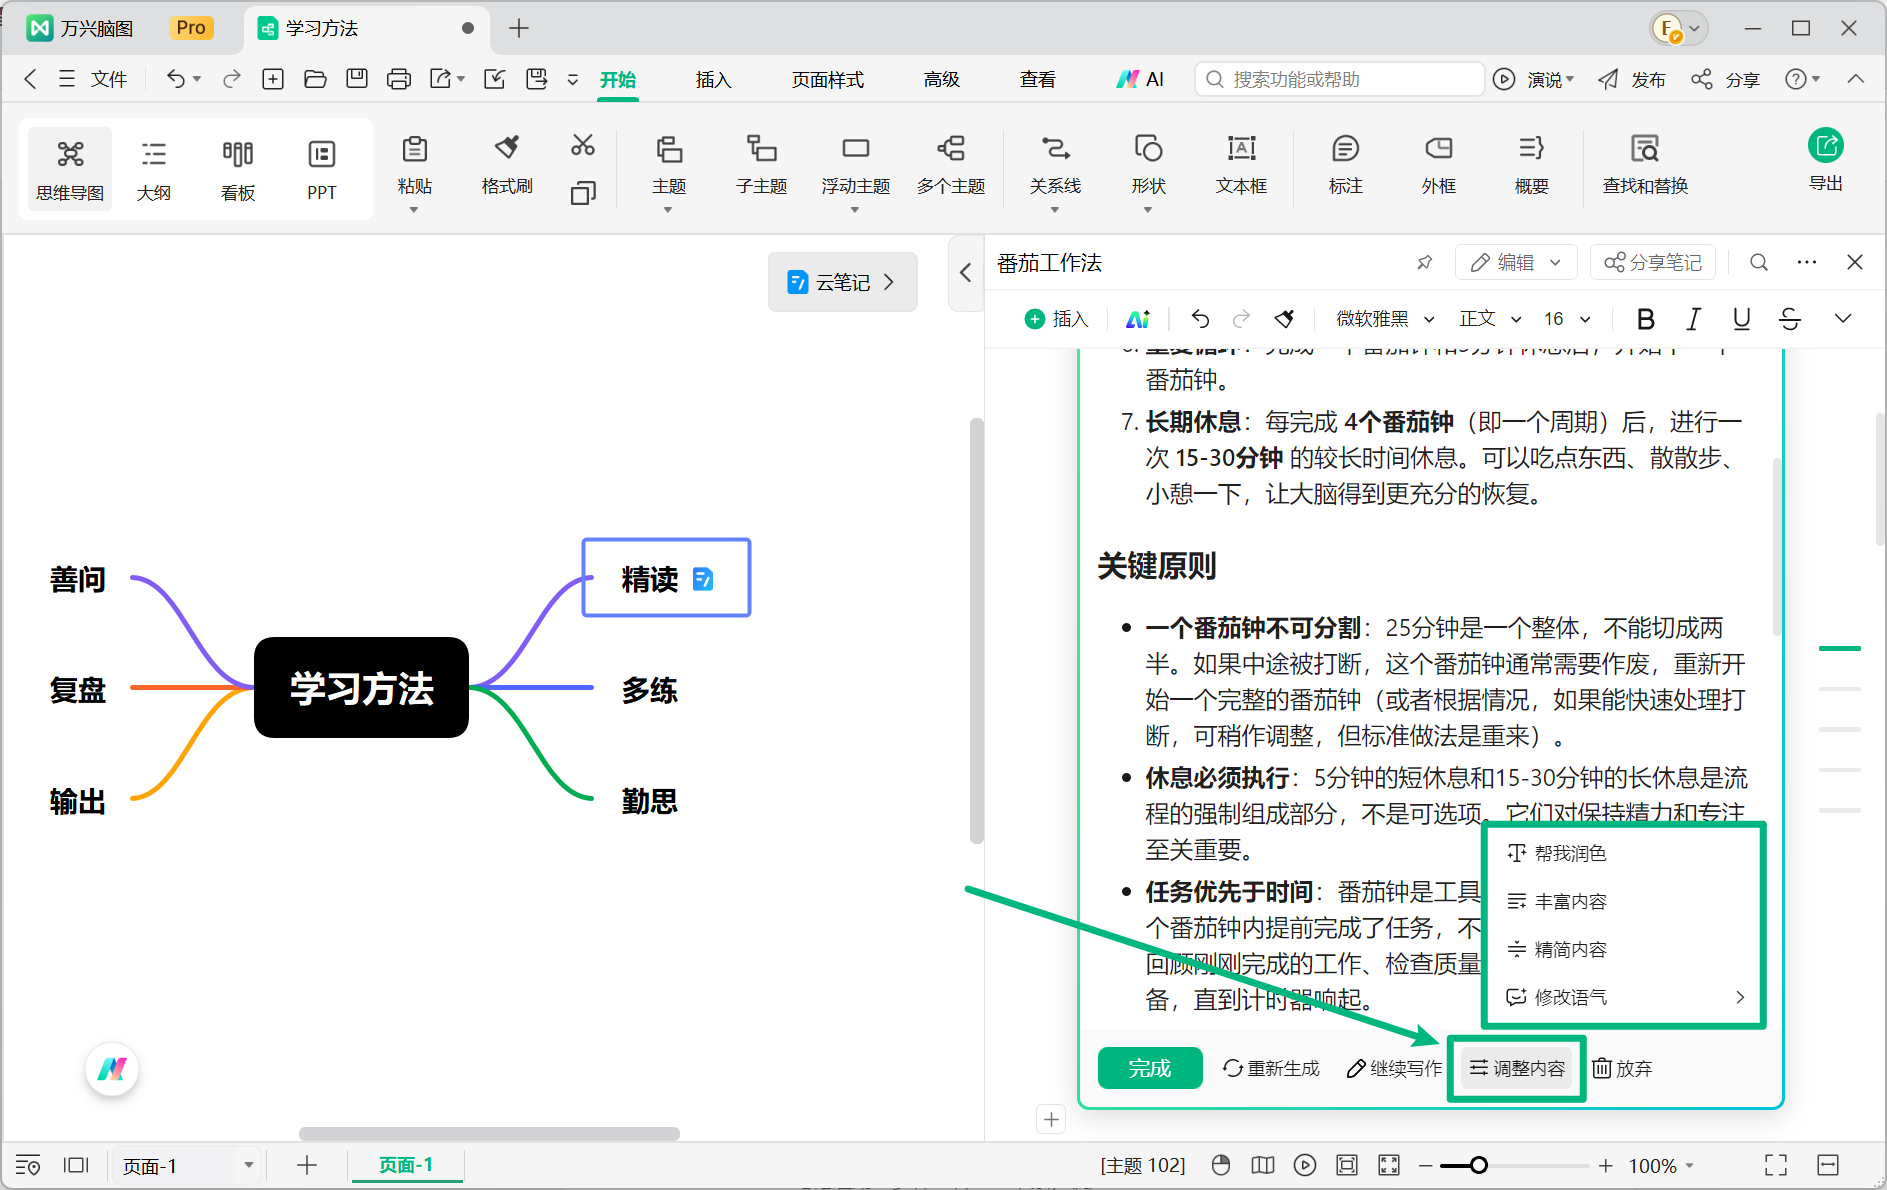The image size is (1887, 1190).
Task: Expand 修改语气 submenu
Action: pyautogui.click(x=1625, y=997)
